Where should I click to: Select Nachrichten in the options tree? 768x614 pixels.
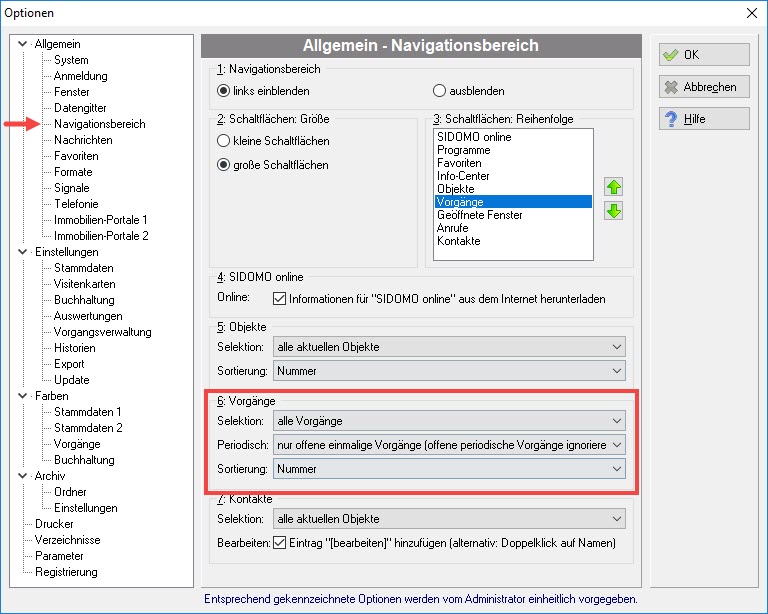(83, 140)
